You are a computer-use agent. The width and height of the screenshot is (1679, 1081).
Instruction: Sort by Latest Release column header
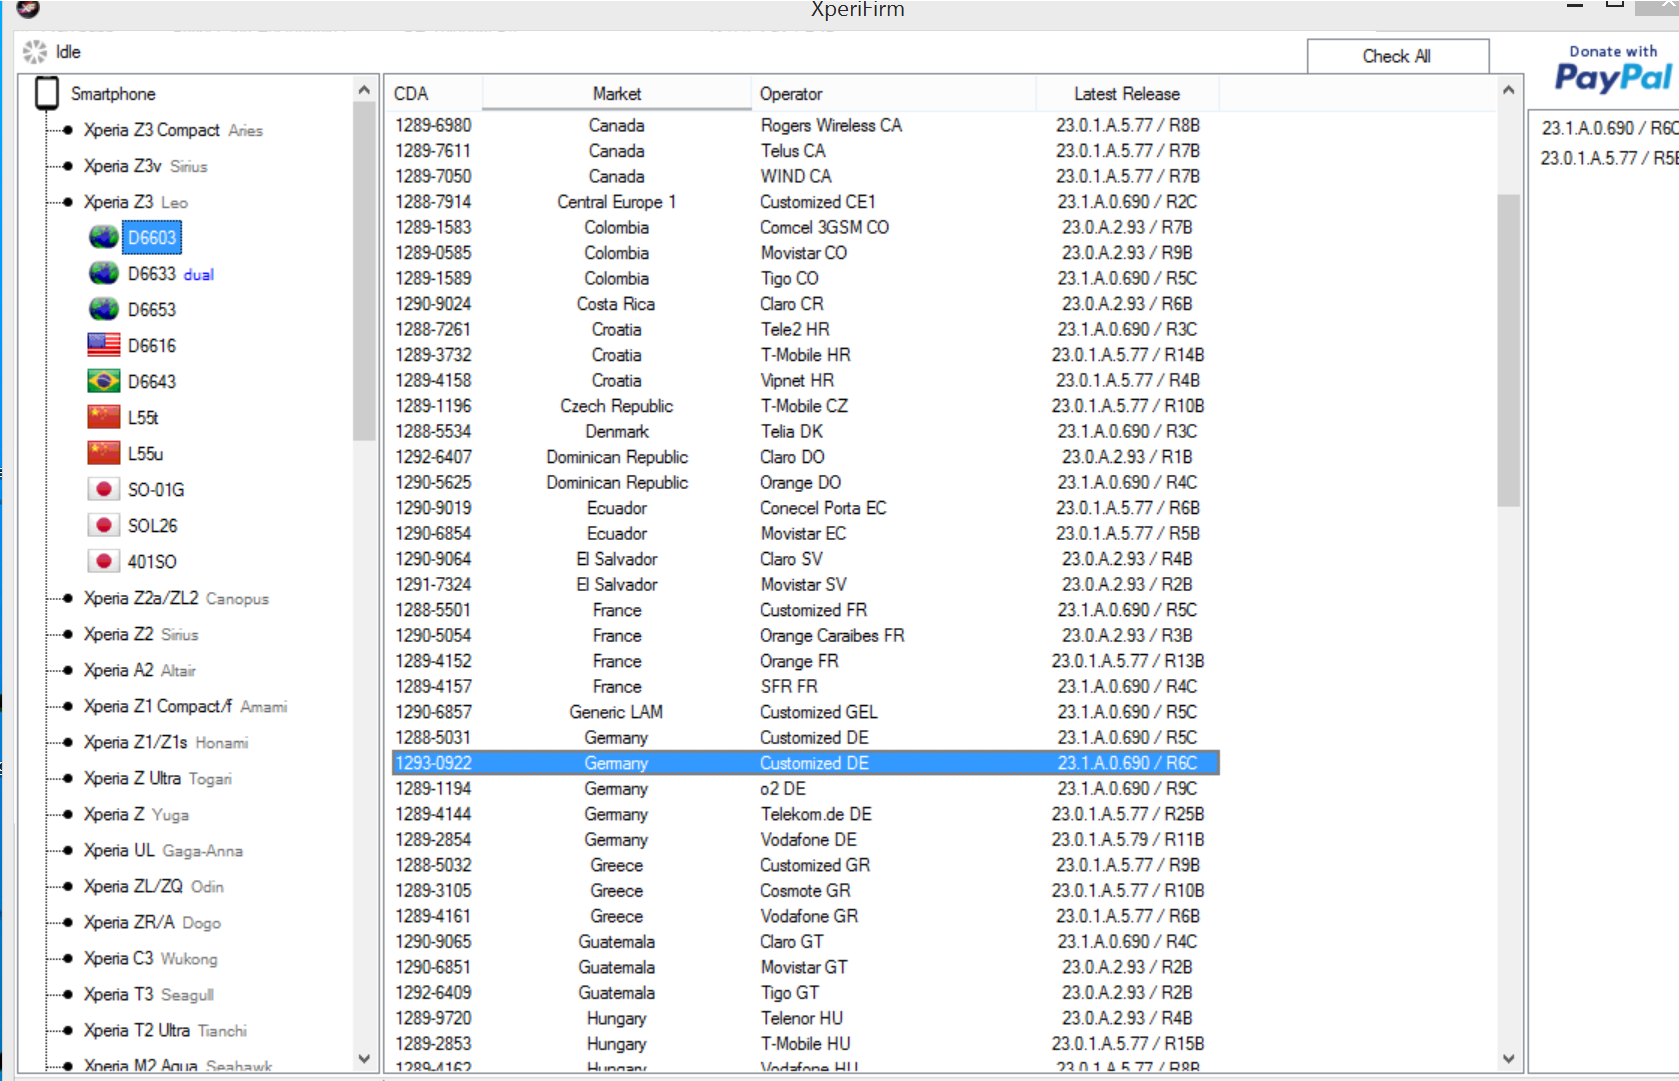pyautogui.click(x=1127, y=94)
